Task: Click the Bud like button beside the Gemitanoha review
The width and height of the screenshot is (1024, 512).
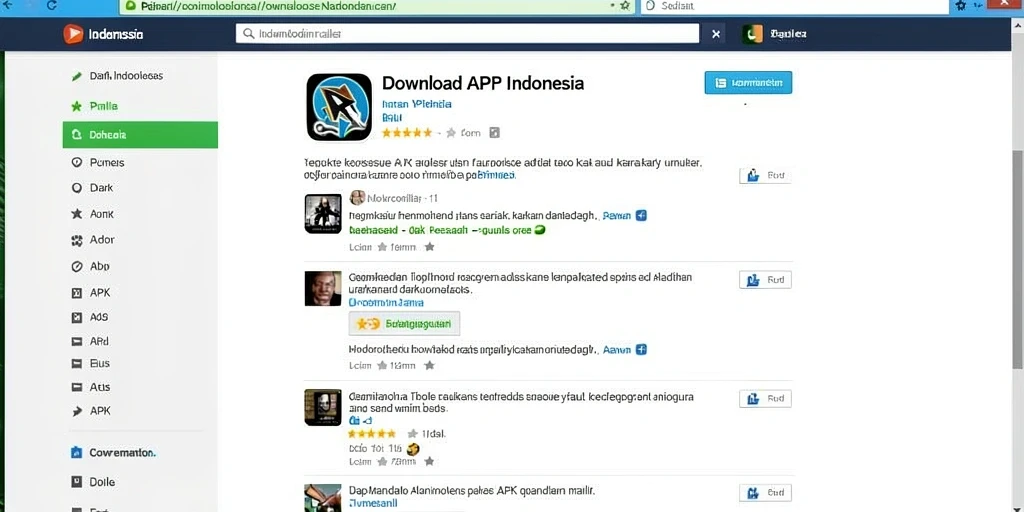Action: [765, 398]
